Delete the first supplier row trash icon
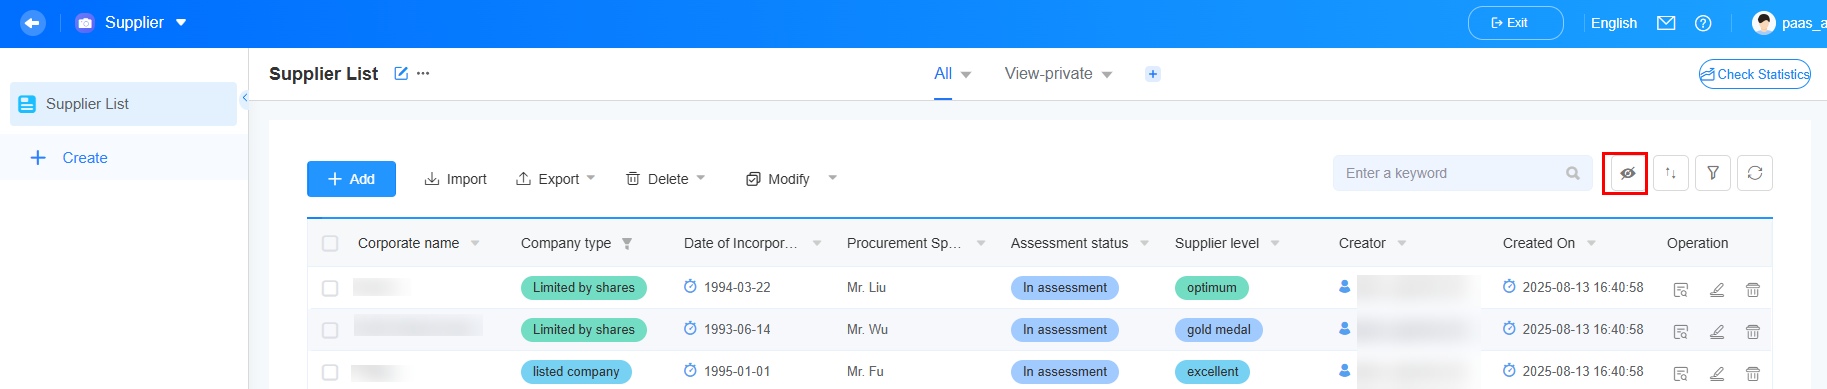1827x389 pixels. click(1753, 290)
